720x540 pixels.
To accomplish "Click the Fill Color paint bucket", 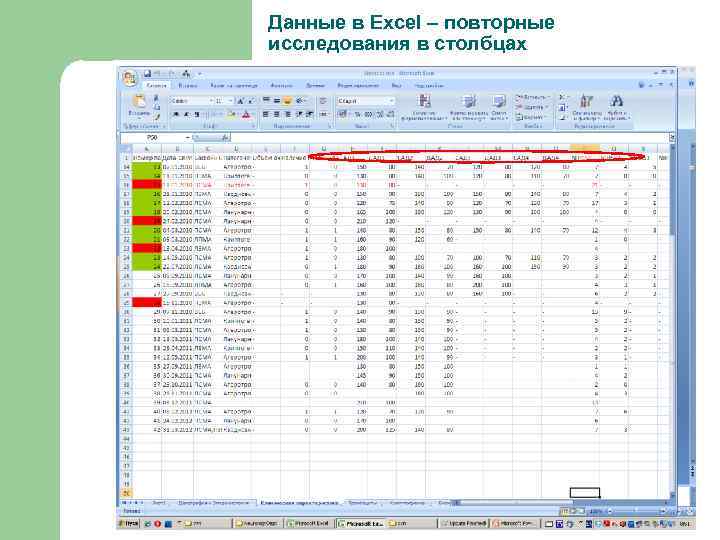I will click(x=232, y=114).
